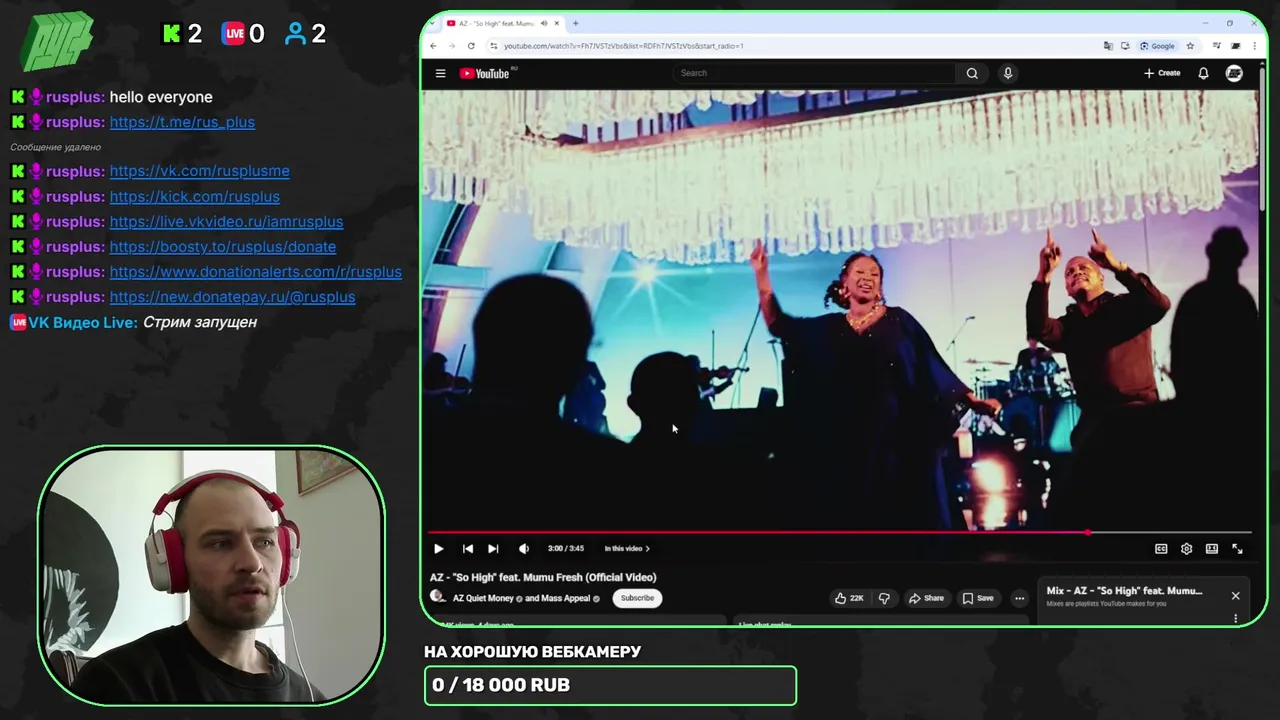
Task: Reload the browser page
Action: point(471,46)
